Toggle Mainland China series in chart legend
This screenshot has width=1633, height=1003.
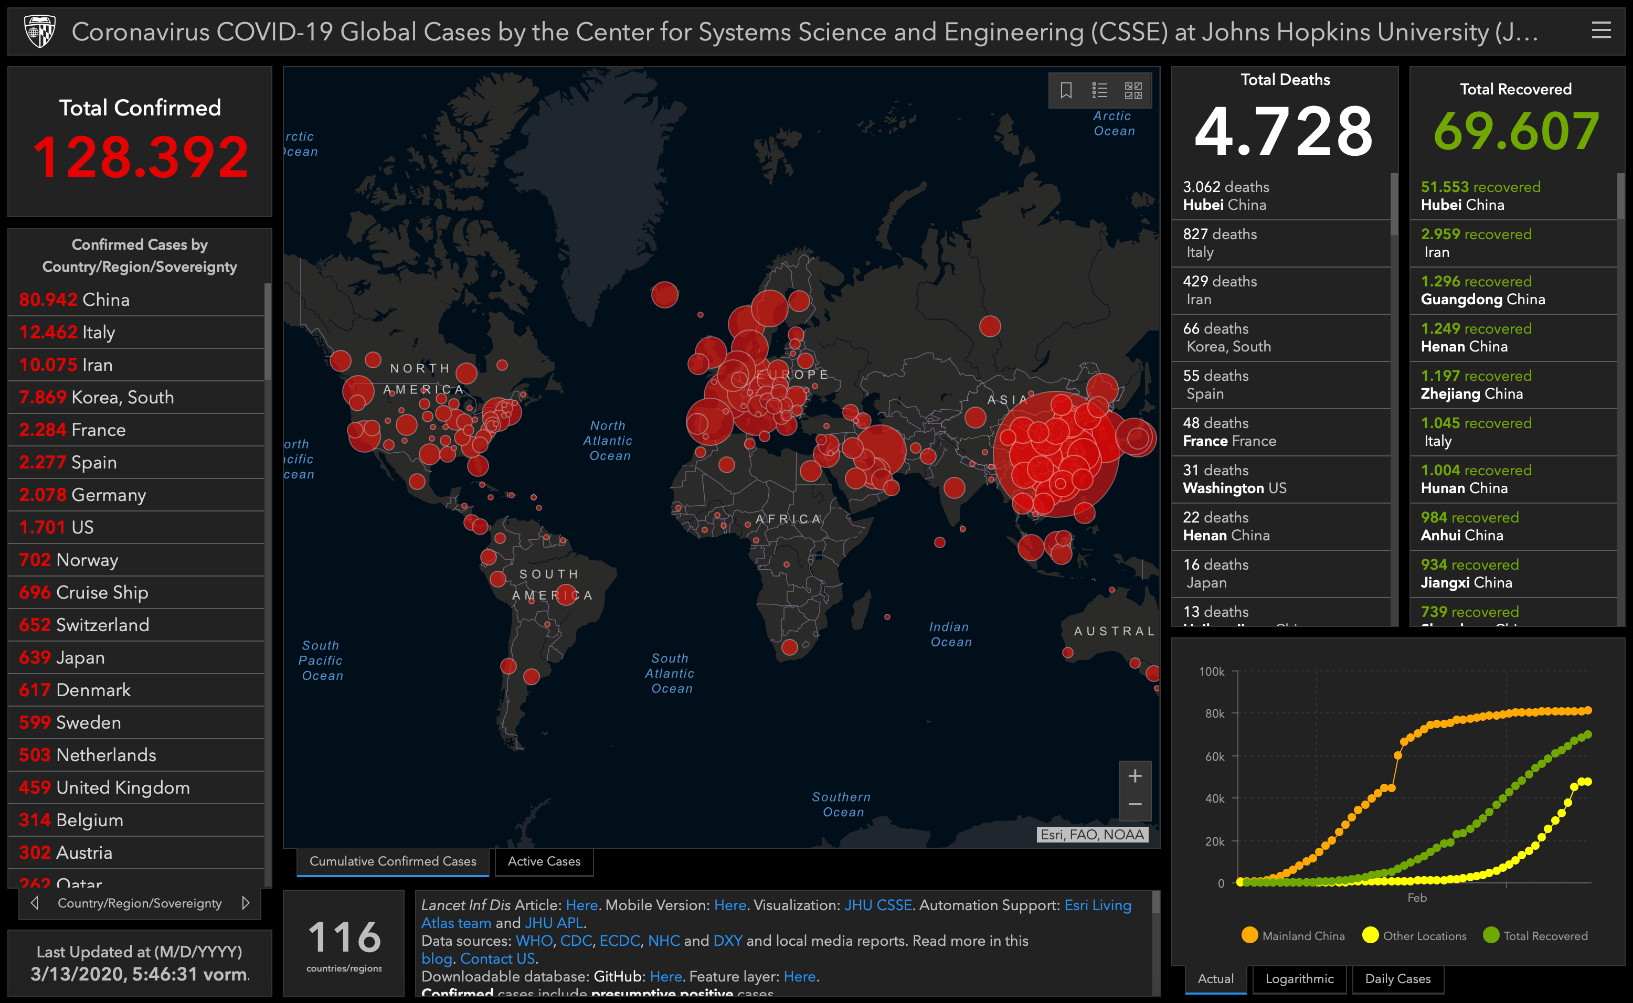coord(1250,936)
